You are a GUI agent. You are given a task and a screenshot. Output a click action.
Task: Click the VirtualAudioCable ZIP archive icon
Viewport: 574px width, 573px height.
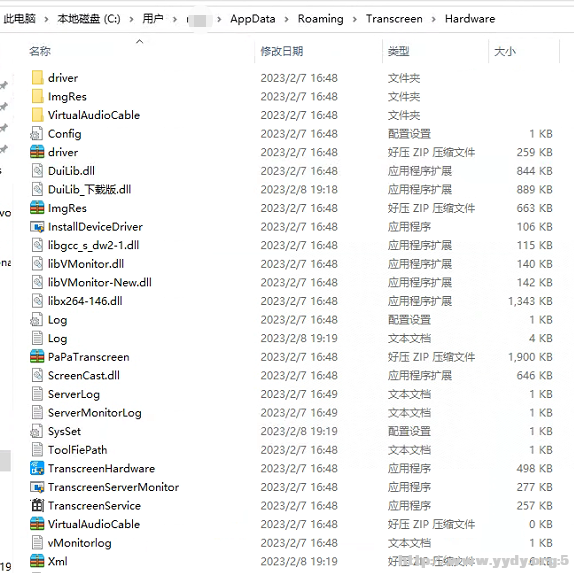[x=37, y=524]
